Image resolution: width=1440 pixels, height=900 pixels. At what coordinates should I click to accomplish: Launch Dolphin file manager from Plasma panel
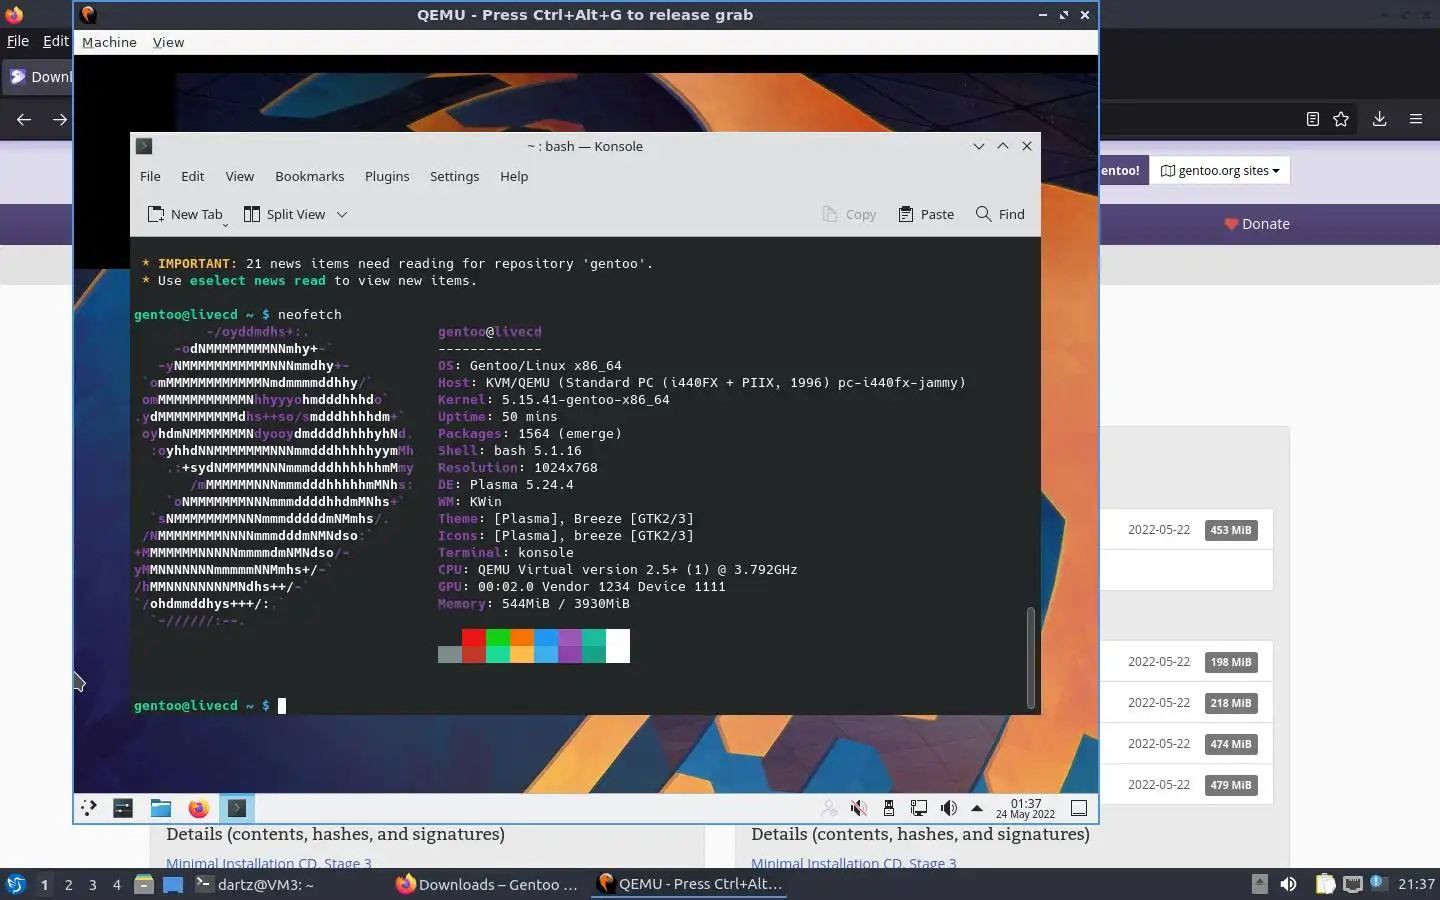coord(161,808)
